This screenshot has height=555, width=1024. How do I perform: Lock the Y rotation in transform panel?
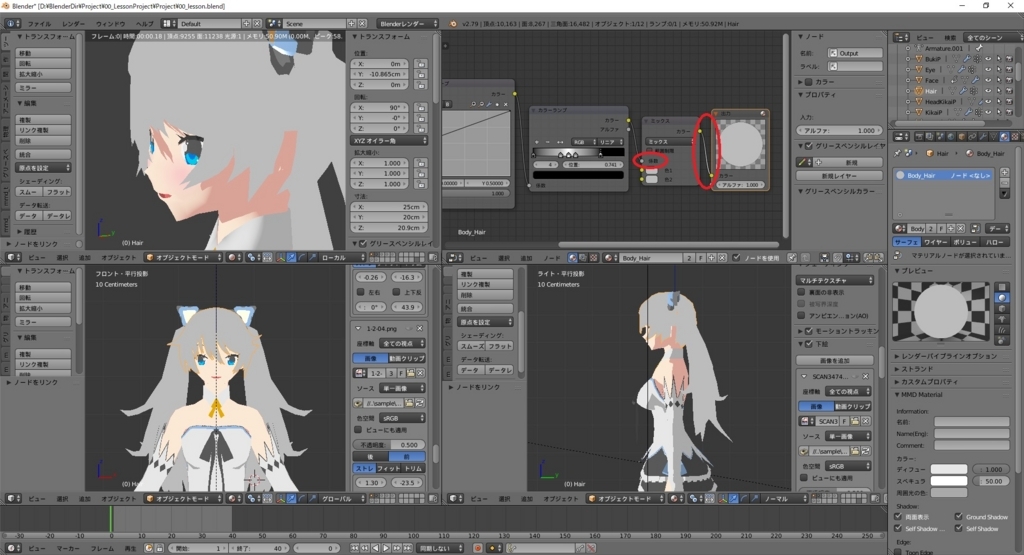[421, 118]
